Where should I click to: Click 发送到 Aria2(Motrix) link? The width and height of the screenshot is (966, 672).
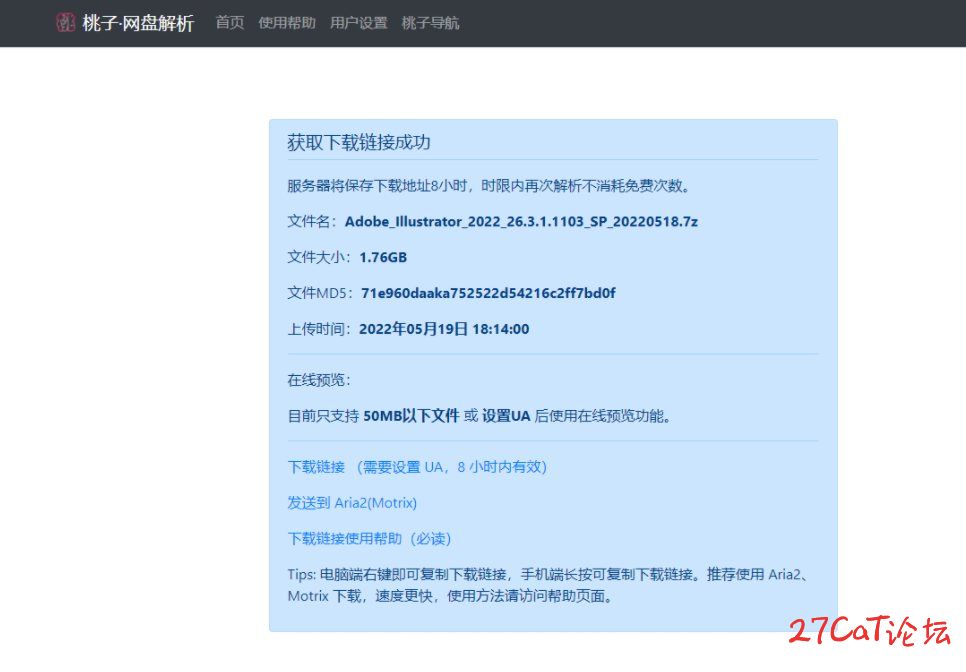(352, 503)
